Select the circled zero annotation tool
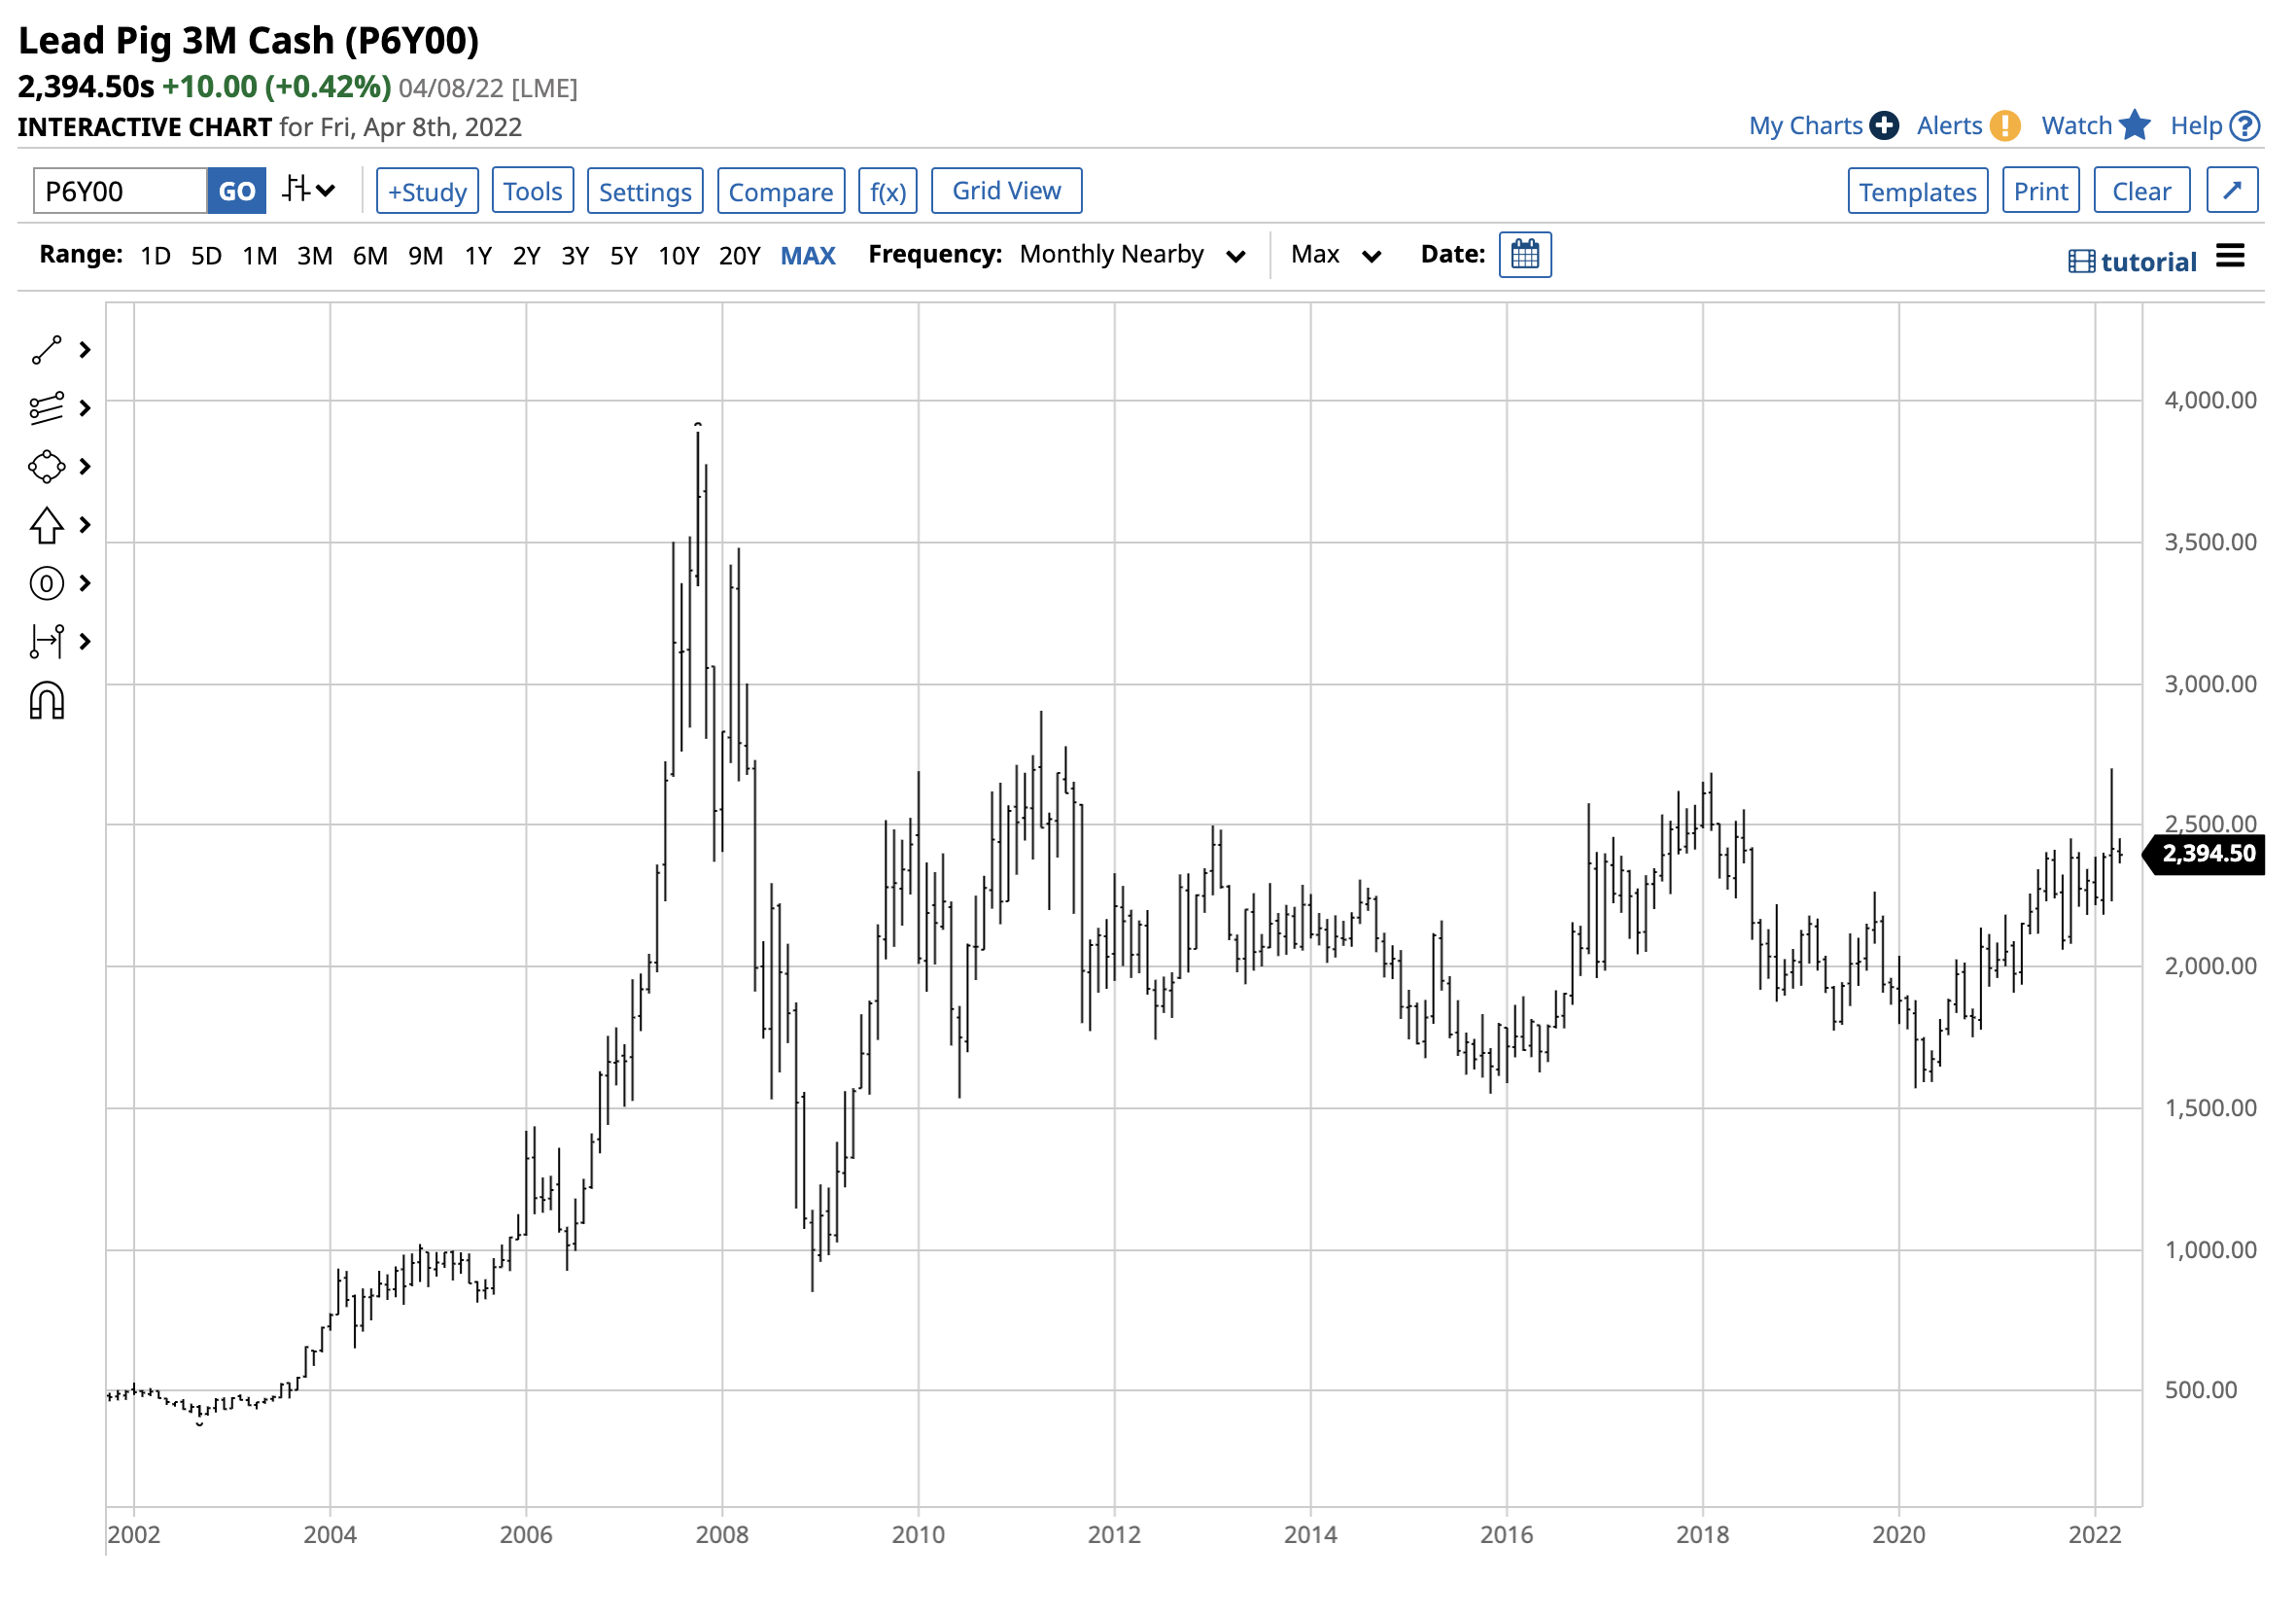Image resolution: width=2296 pixels, height=1614 pixels. (x=46, y=584)
